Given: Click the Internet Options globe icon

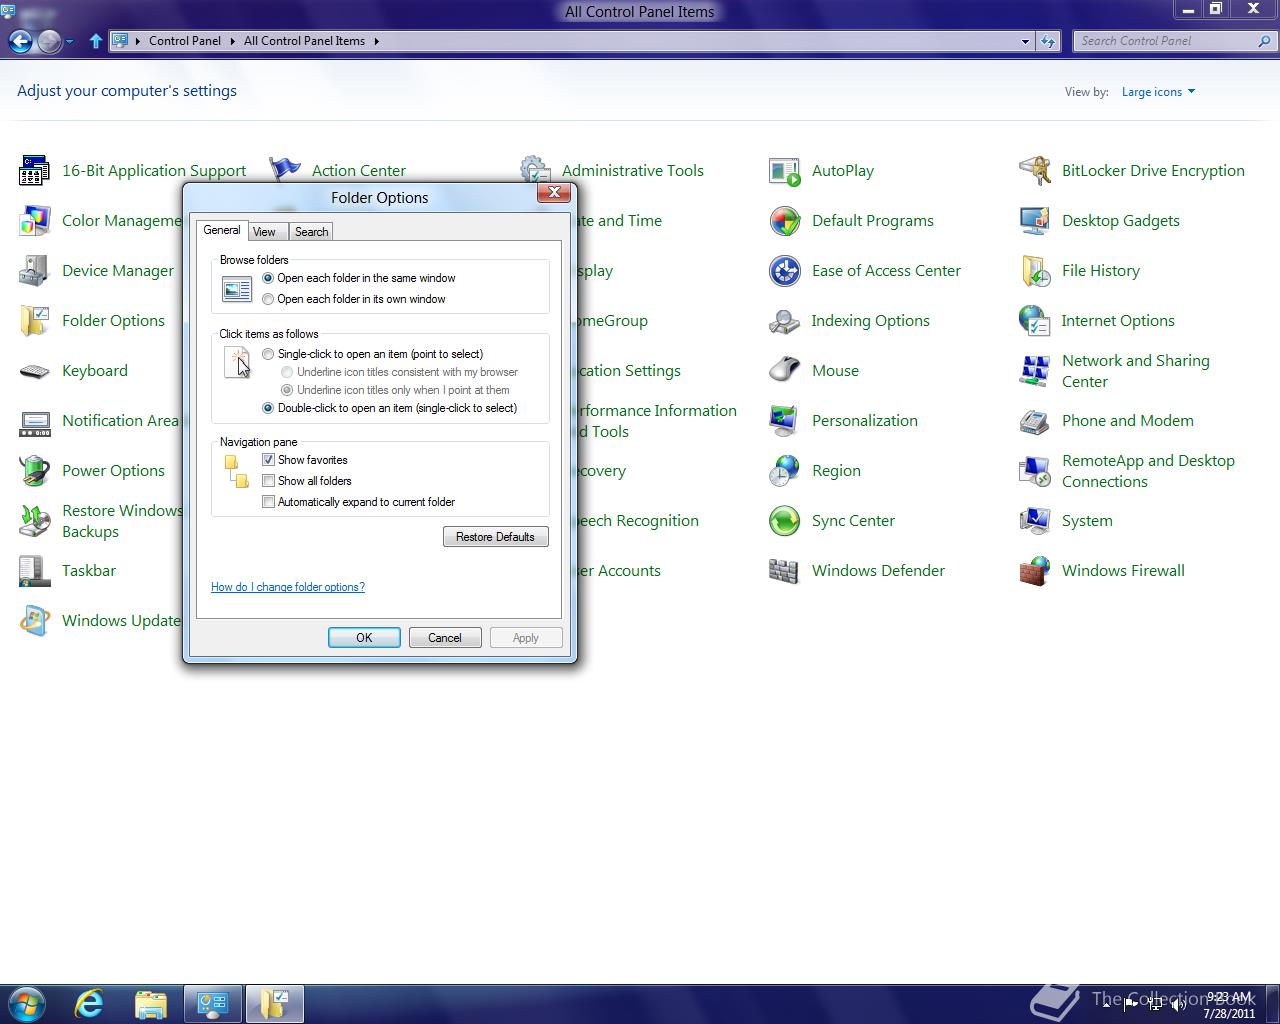Looking at the screenshot, I should (1035, 321).
